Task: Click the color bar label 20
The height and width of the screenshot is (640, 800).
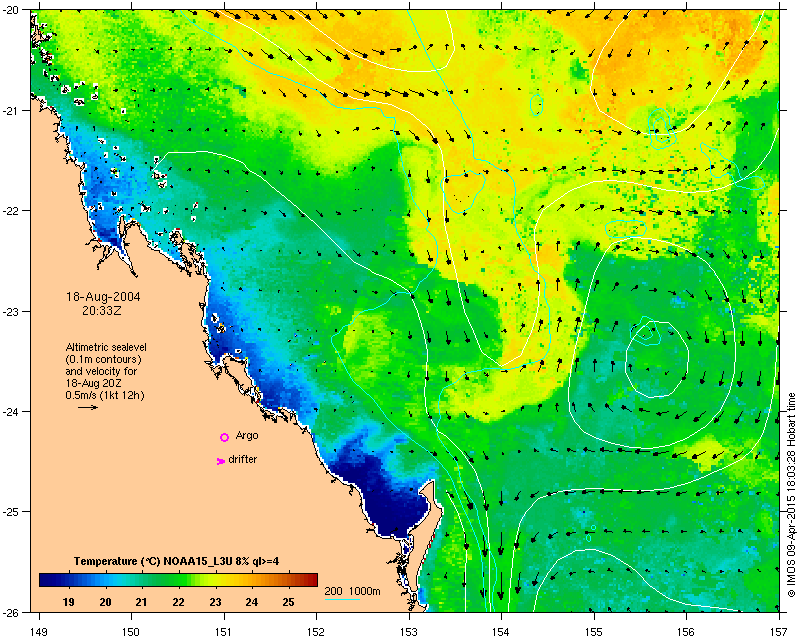Action: [x=105, y=602]
